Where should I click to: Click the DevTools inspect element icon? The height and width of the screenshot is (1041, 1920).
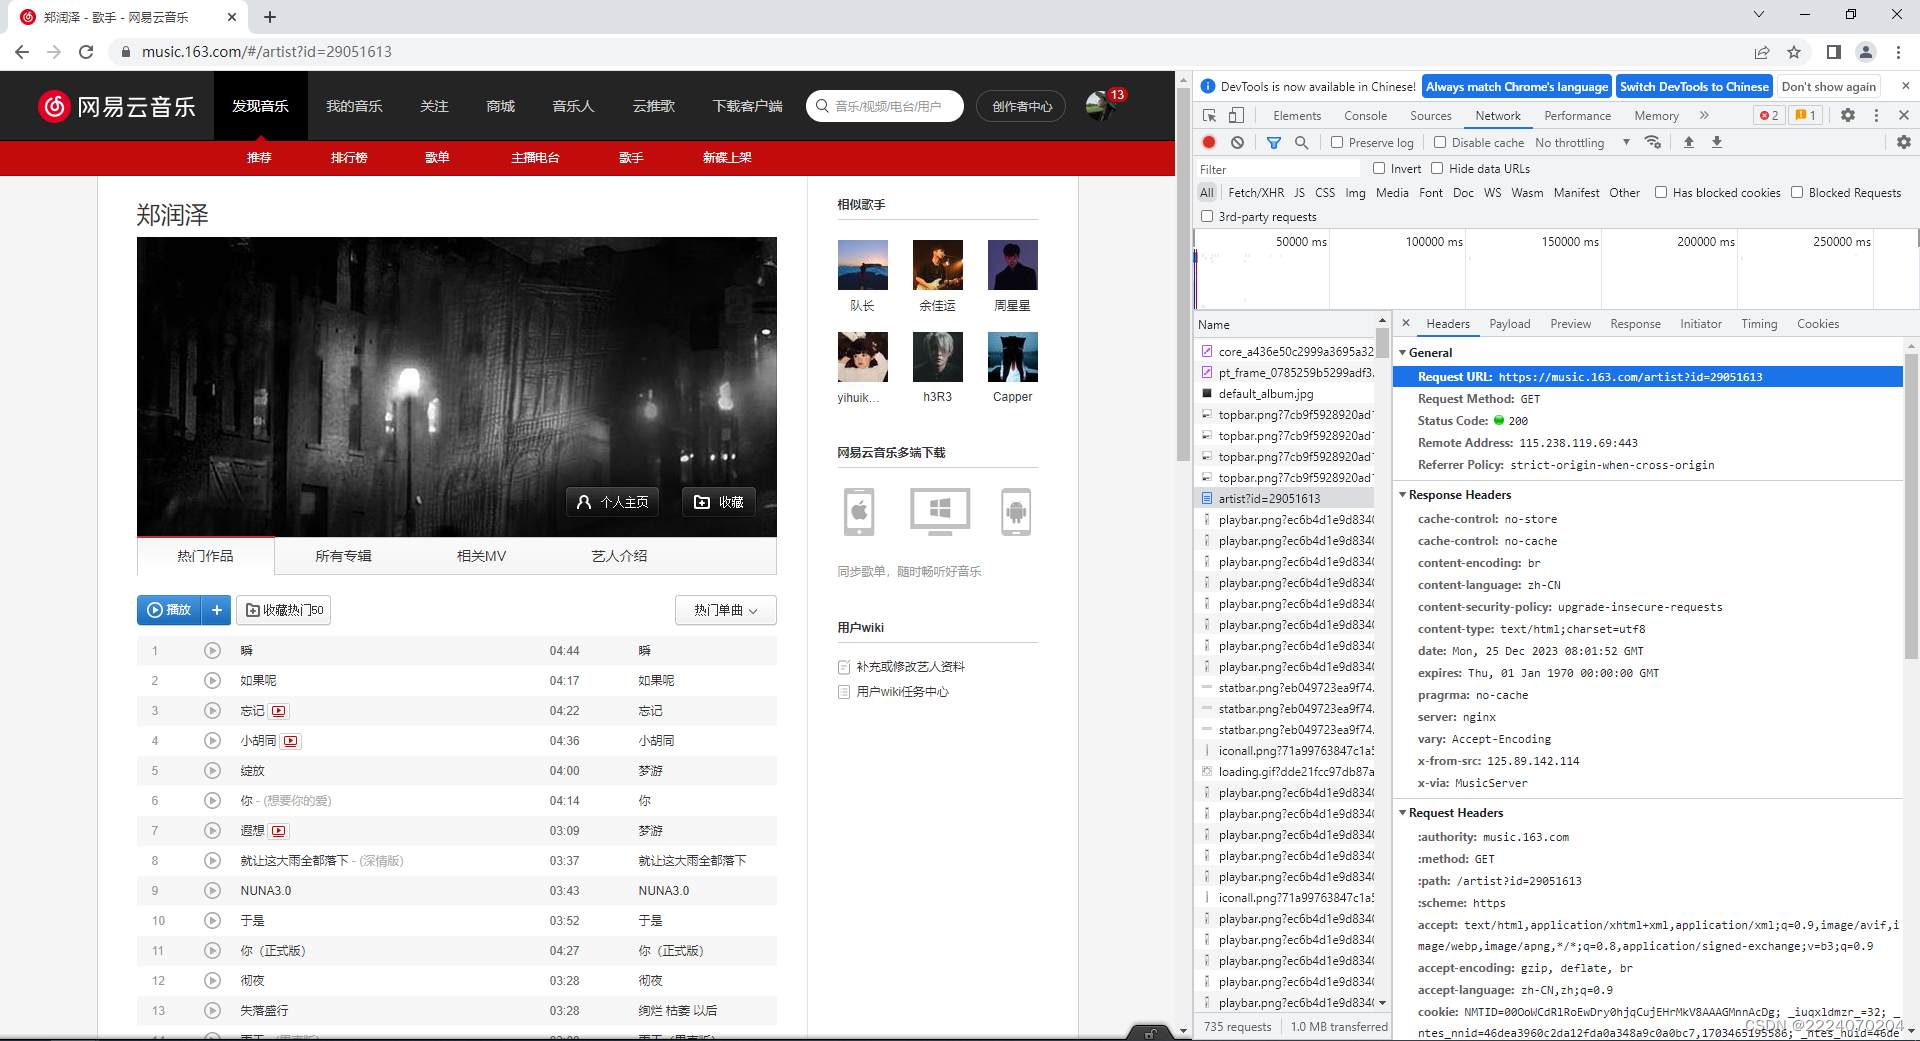click(x=1210, y=116)
